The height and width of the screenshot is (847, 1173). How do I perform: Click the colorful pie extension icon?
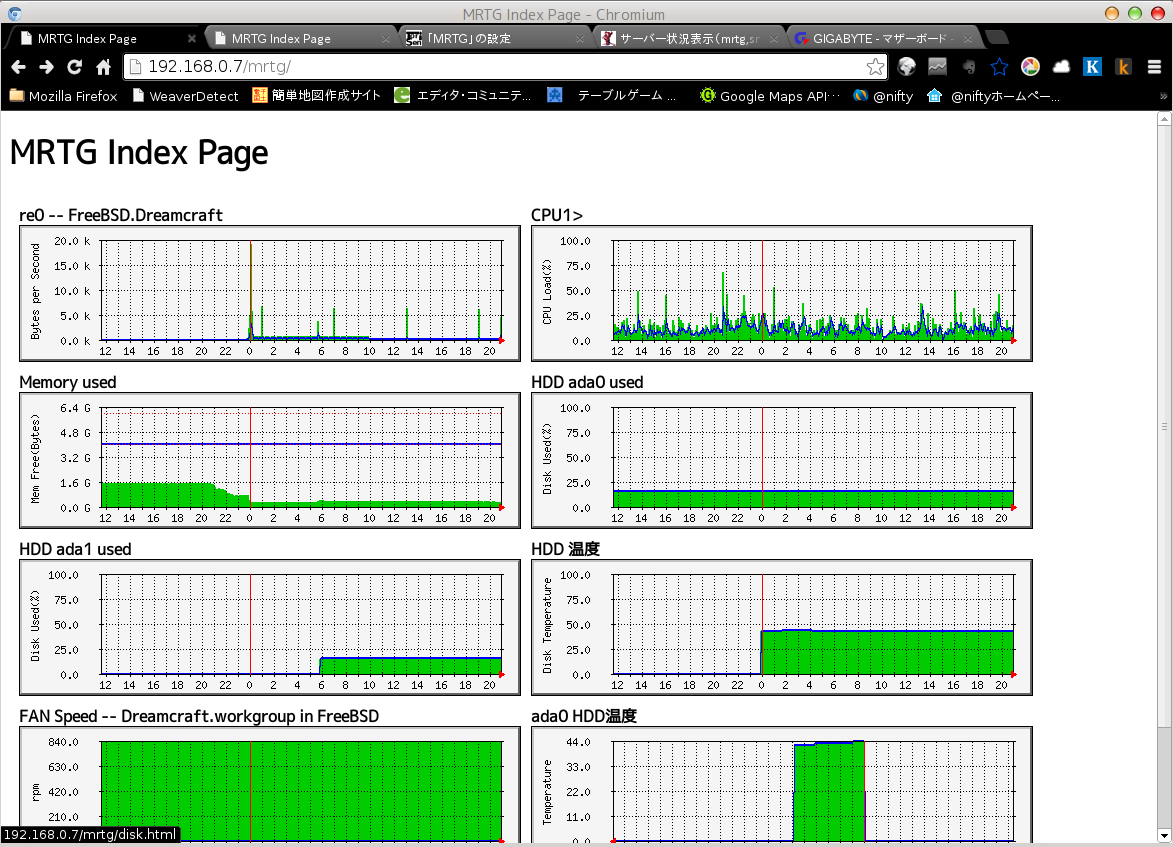coord(1030,67)
